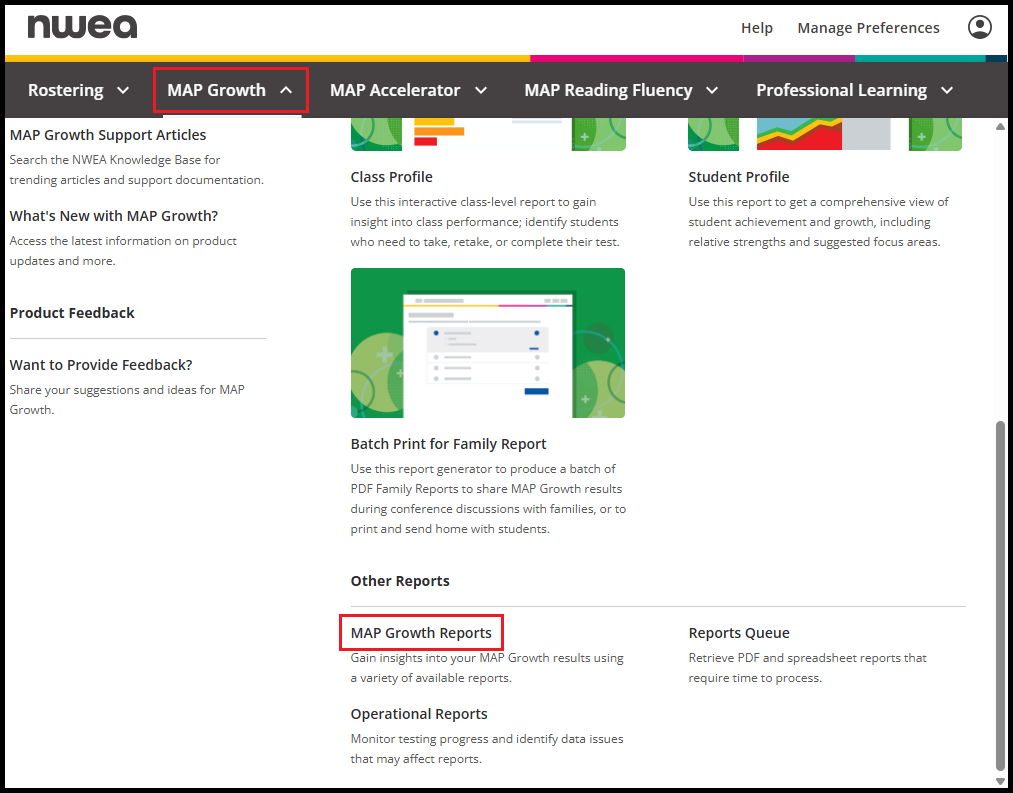
Task: Select the Student Profile title link
Action: point(739,177)
